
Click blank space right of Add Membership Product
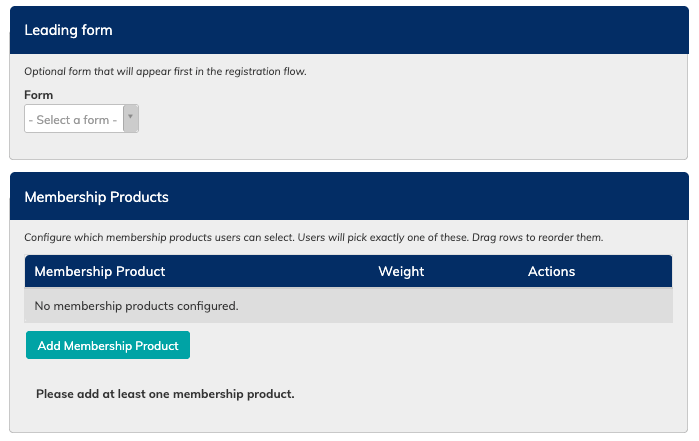click(428, 345)
